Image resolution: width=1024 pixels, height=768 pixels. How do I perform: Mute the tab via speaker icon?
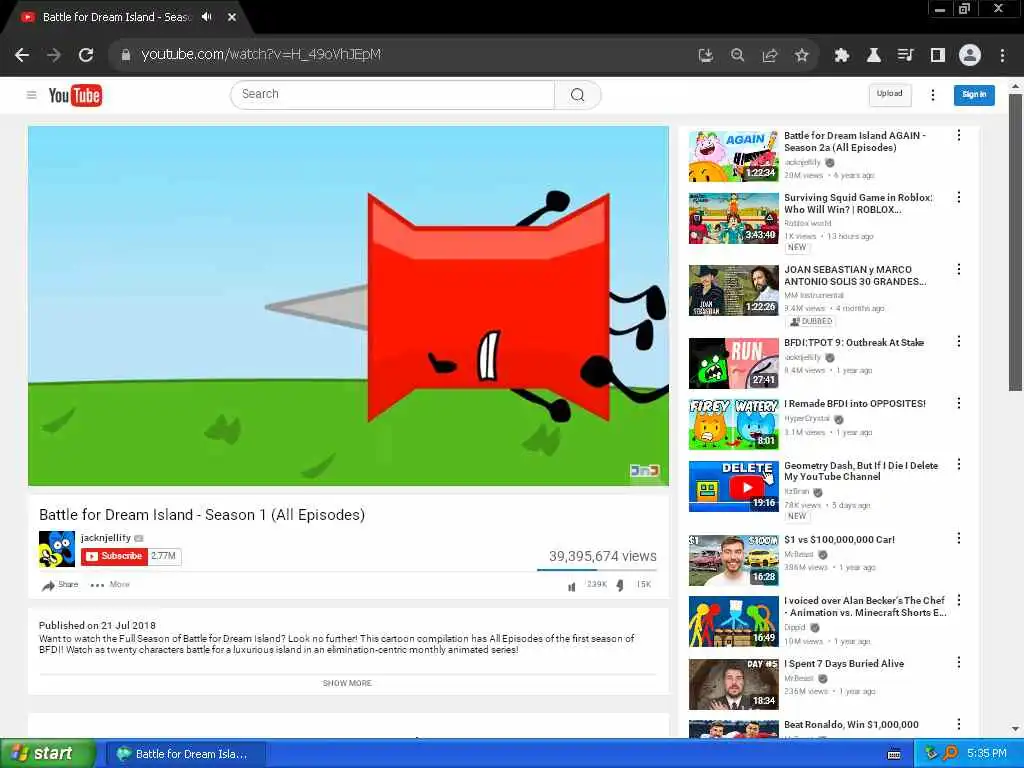207,17
